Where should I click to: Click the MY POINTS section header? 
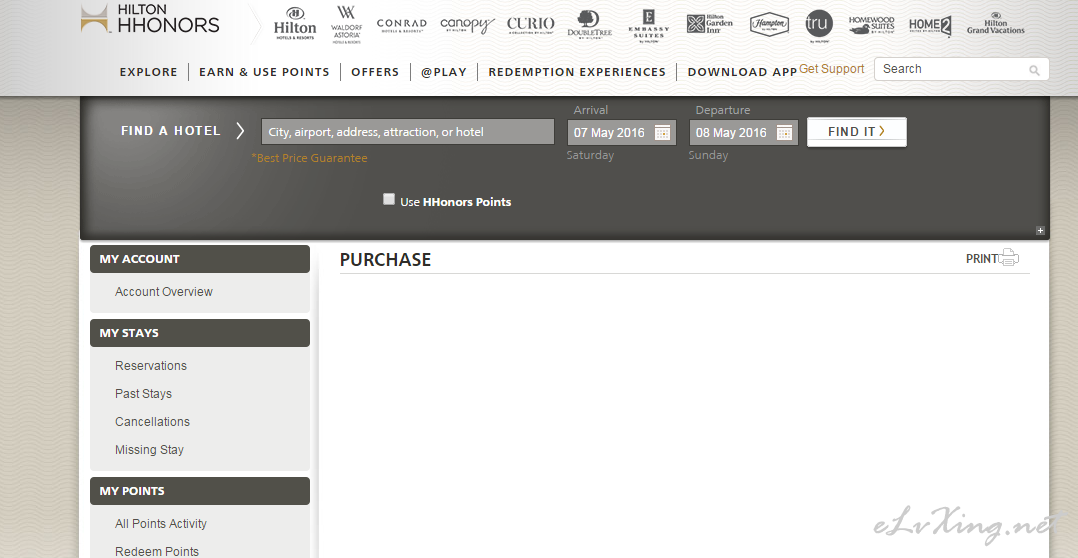tap(200, 491)
